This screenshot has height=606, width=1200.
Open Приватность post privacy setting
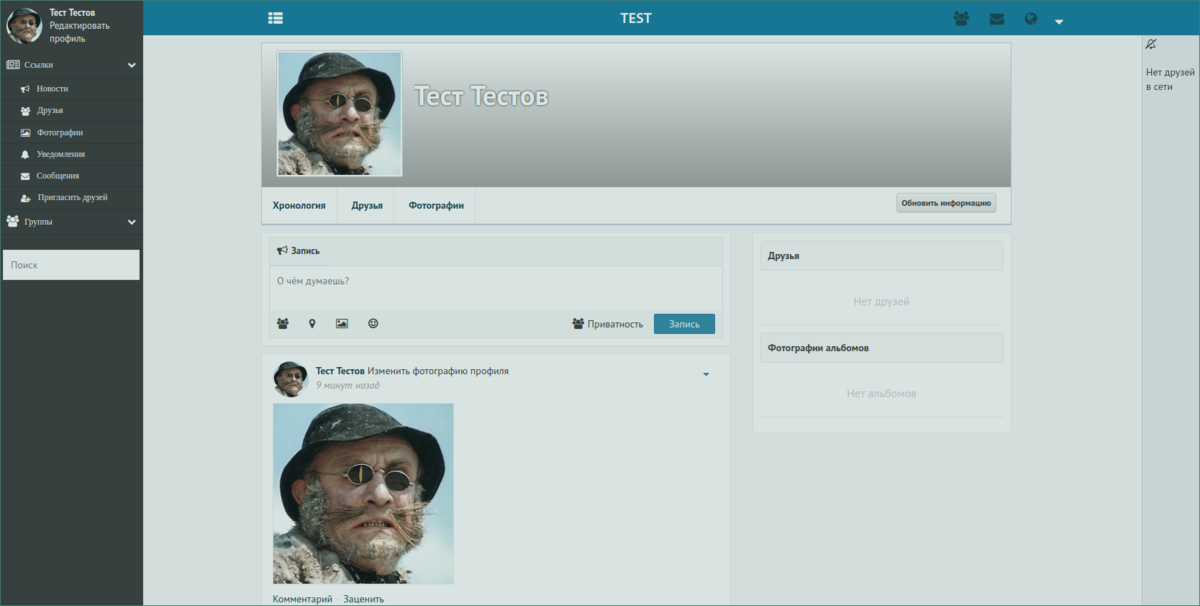pos(607,324)
